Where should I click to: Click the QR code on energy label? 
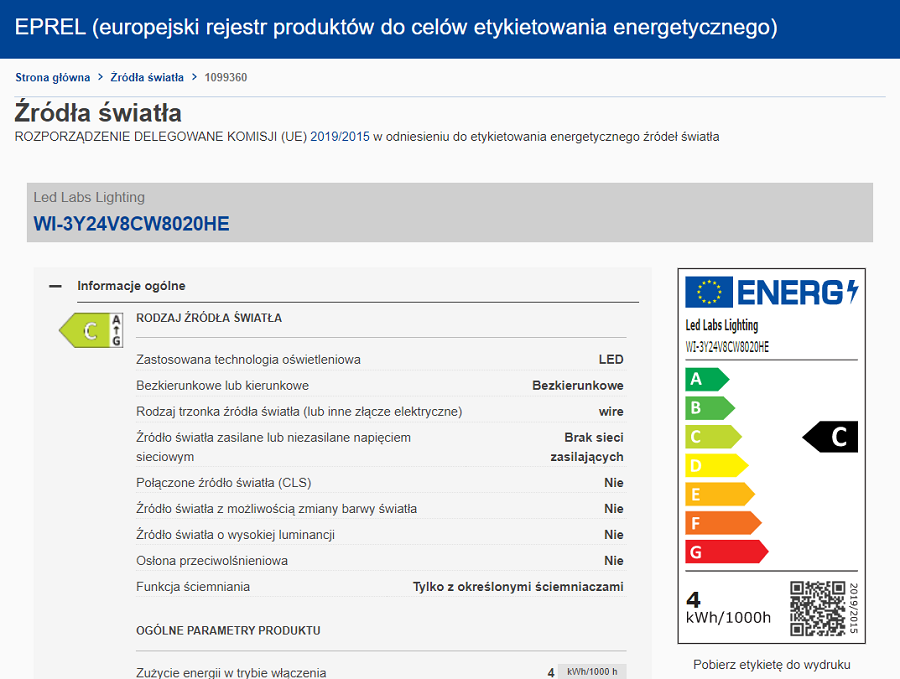tap(818, 608)
